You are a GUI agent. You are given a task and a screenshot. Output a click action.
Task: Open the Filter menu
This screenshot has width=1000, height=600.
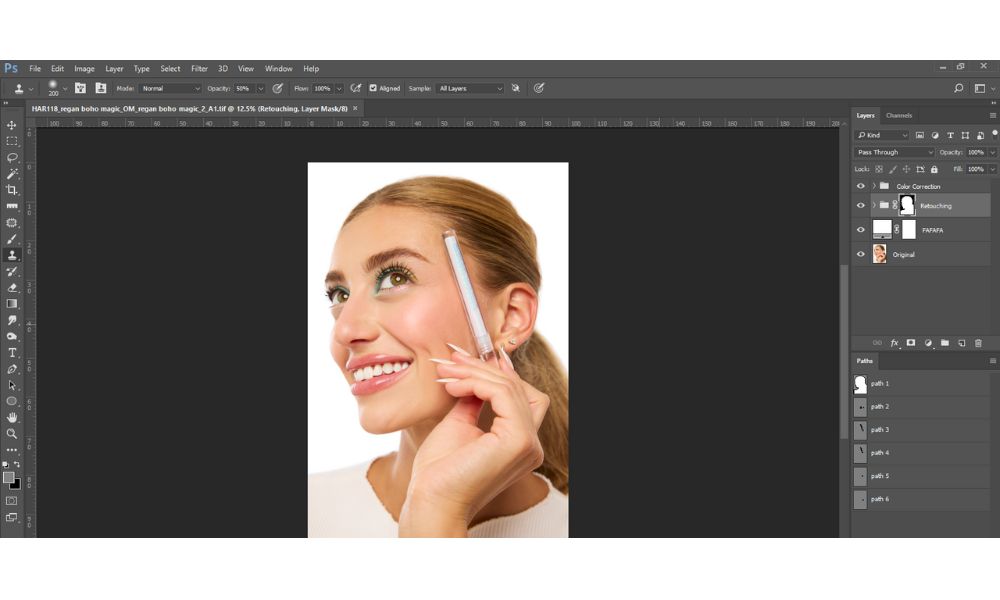[199, 69]
